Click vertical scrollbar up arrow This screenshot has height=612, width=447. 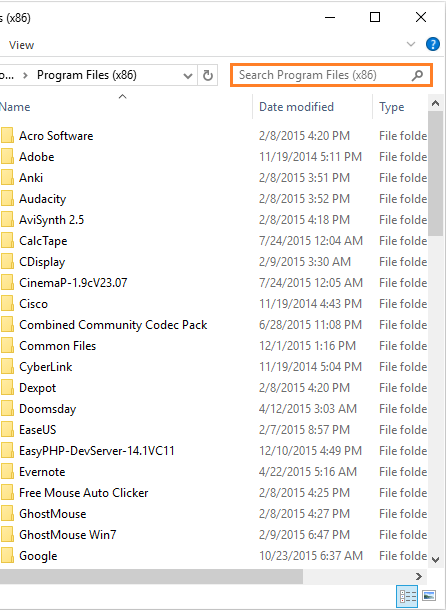[x=436, y=103]
